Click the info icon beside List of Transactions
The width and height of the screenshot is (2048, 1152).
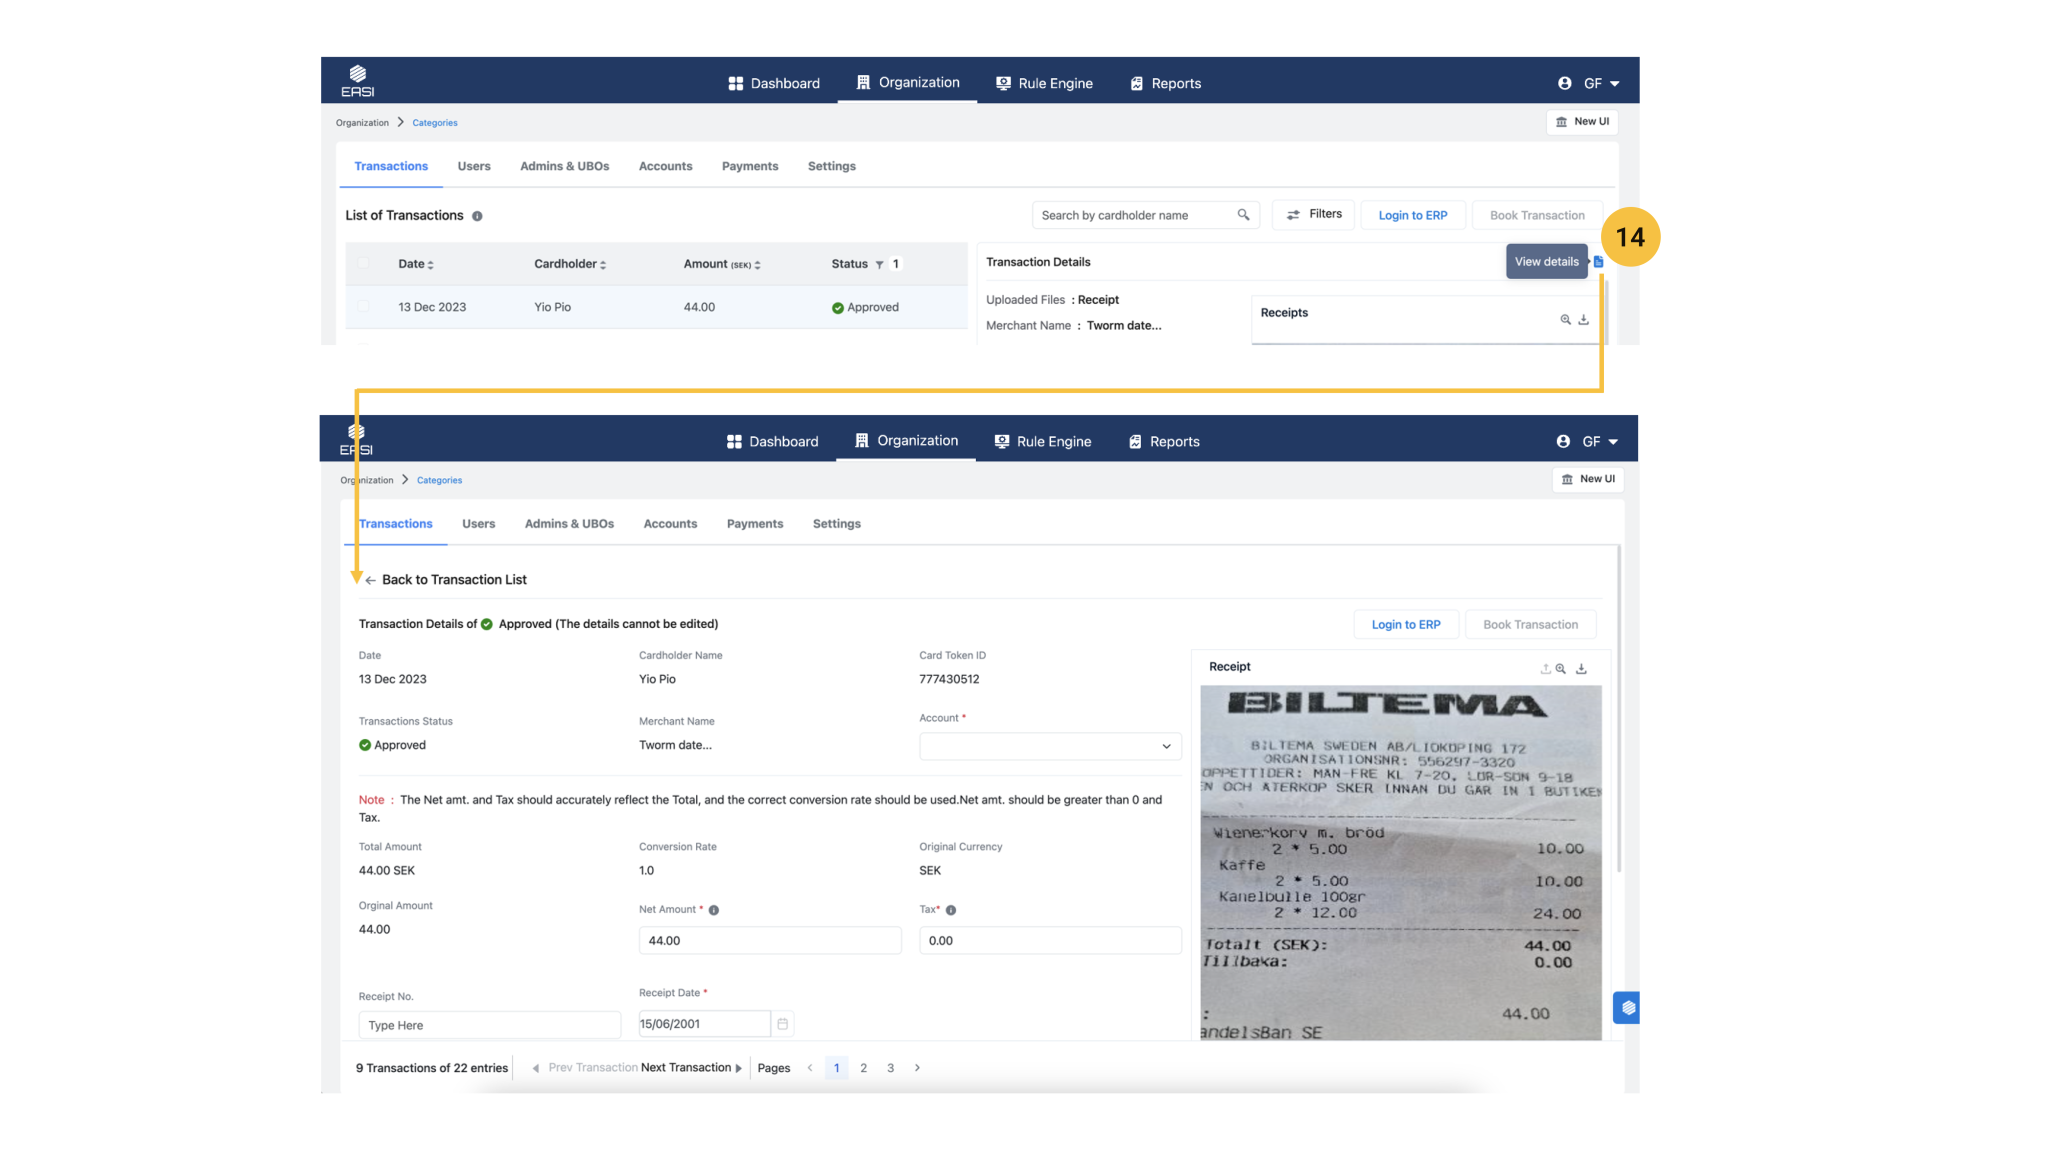pos(477,216)
